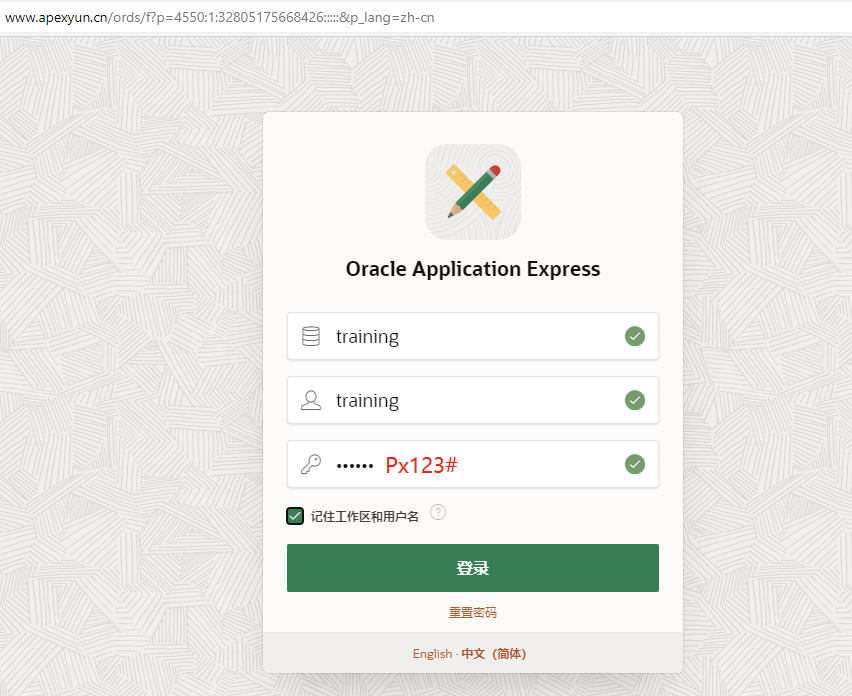Screen dimensions: 852x696
Task: Switch language to English
Action: [x=433, y=654]
